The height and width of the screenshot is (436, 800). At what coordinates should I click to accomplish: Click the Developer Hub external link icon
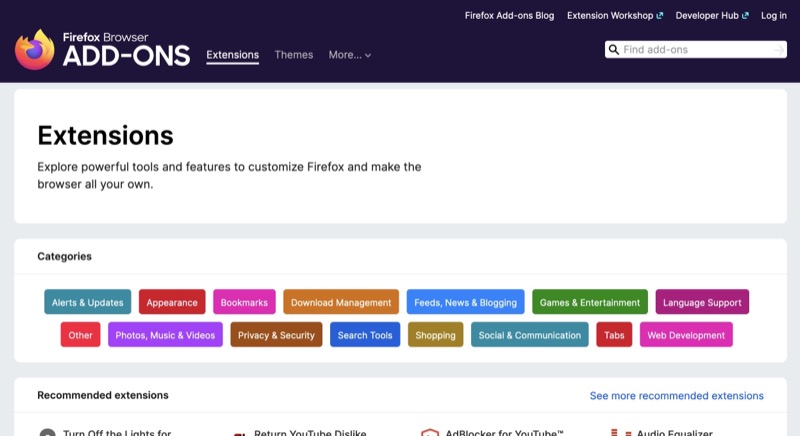click(745, 15)
